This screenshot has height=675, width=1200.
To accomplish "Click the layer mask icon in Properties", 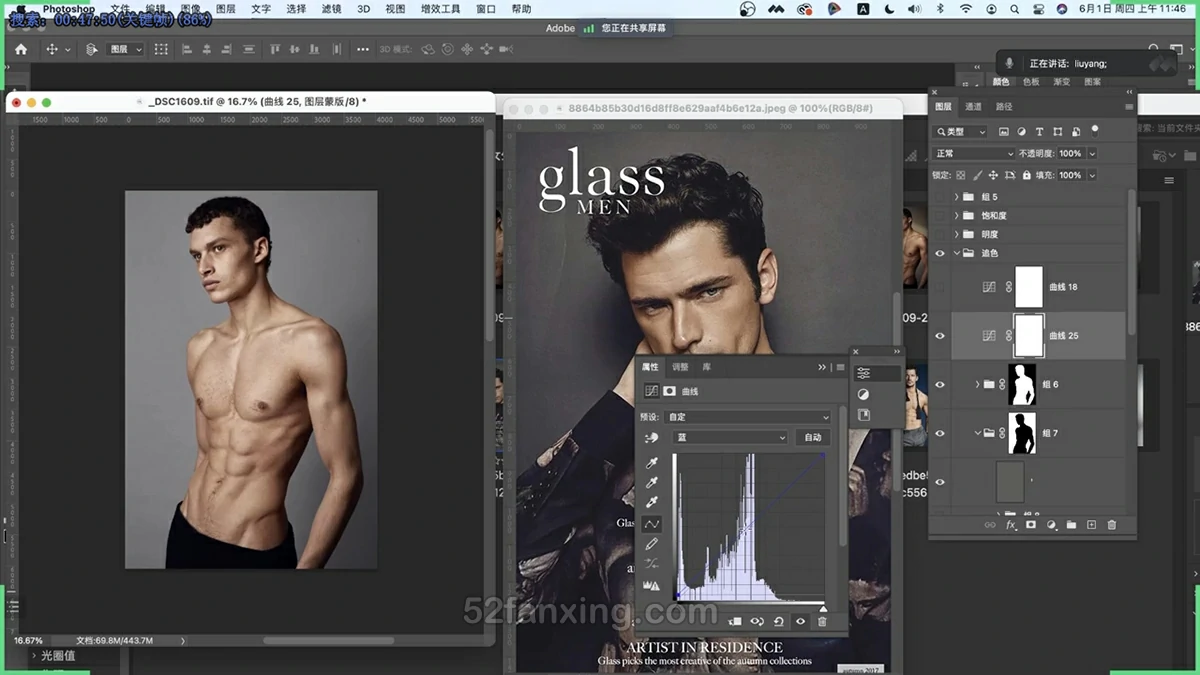I will click(x=669, y=391).
